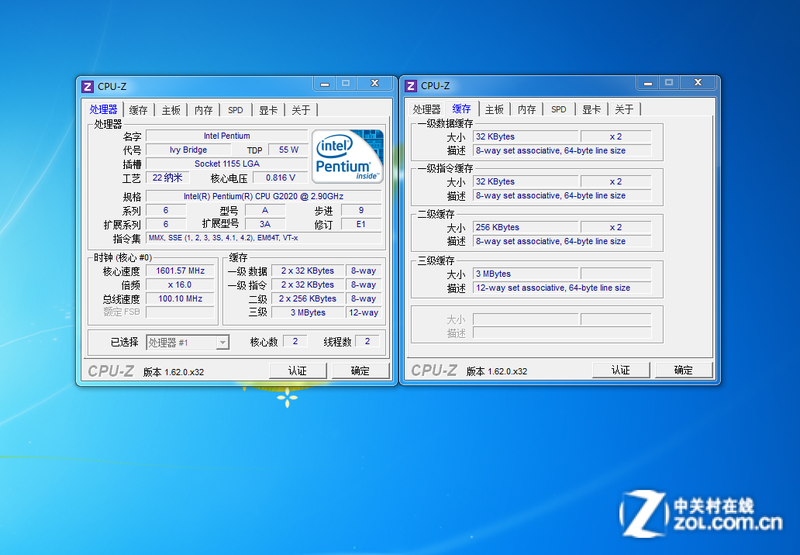
Task: Select 内存 tab in left window
Action: [203, 110]
